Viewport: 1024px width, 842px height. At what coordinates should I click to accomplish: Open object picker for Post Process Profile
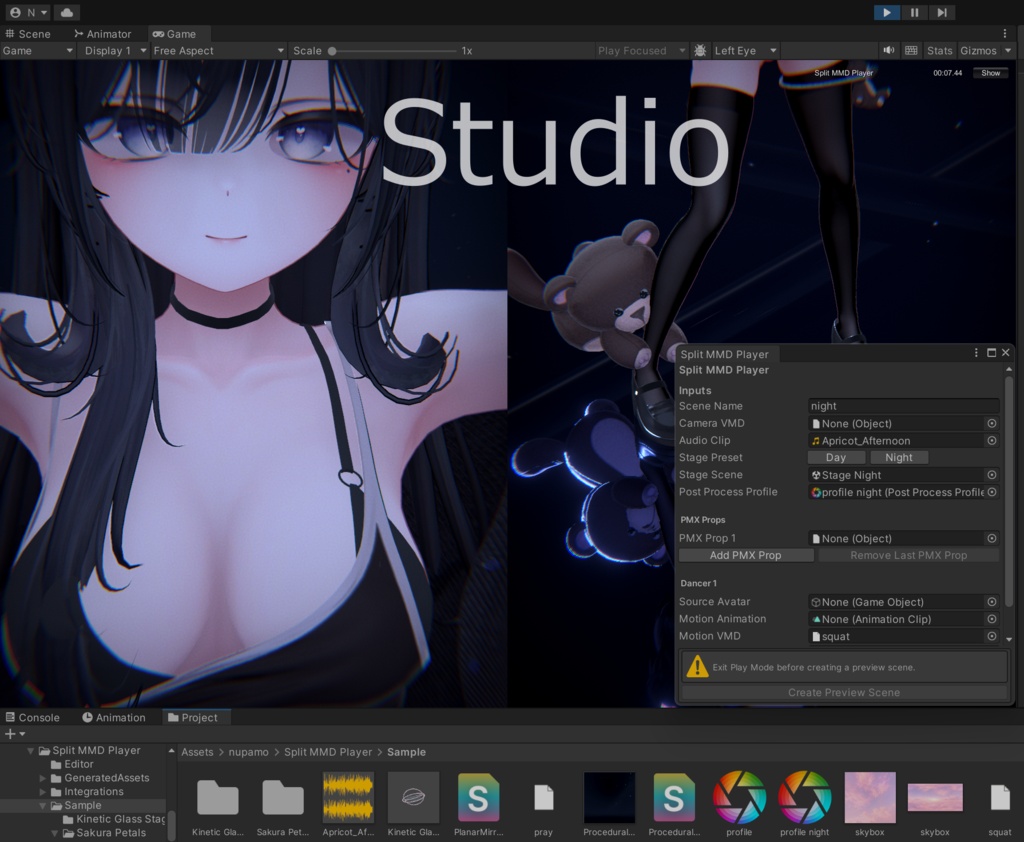[x=991, y=492]
